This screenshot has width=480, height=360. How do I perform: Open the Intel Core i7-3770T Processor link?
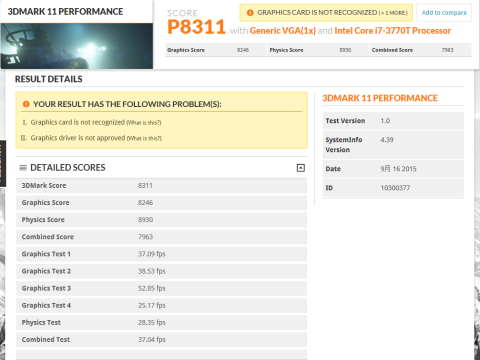pos(393,31)
